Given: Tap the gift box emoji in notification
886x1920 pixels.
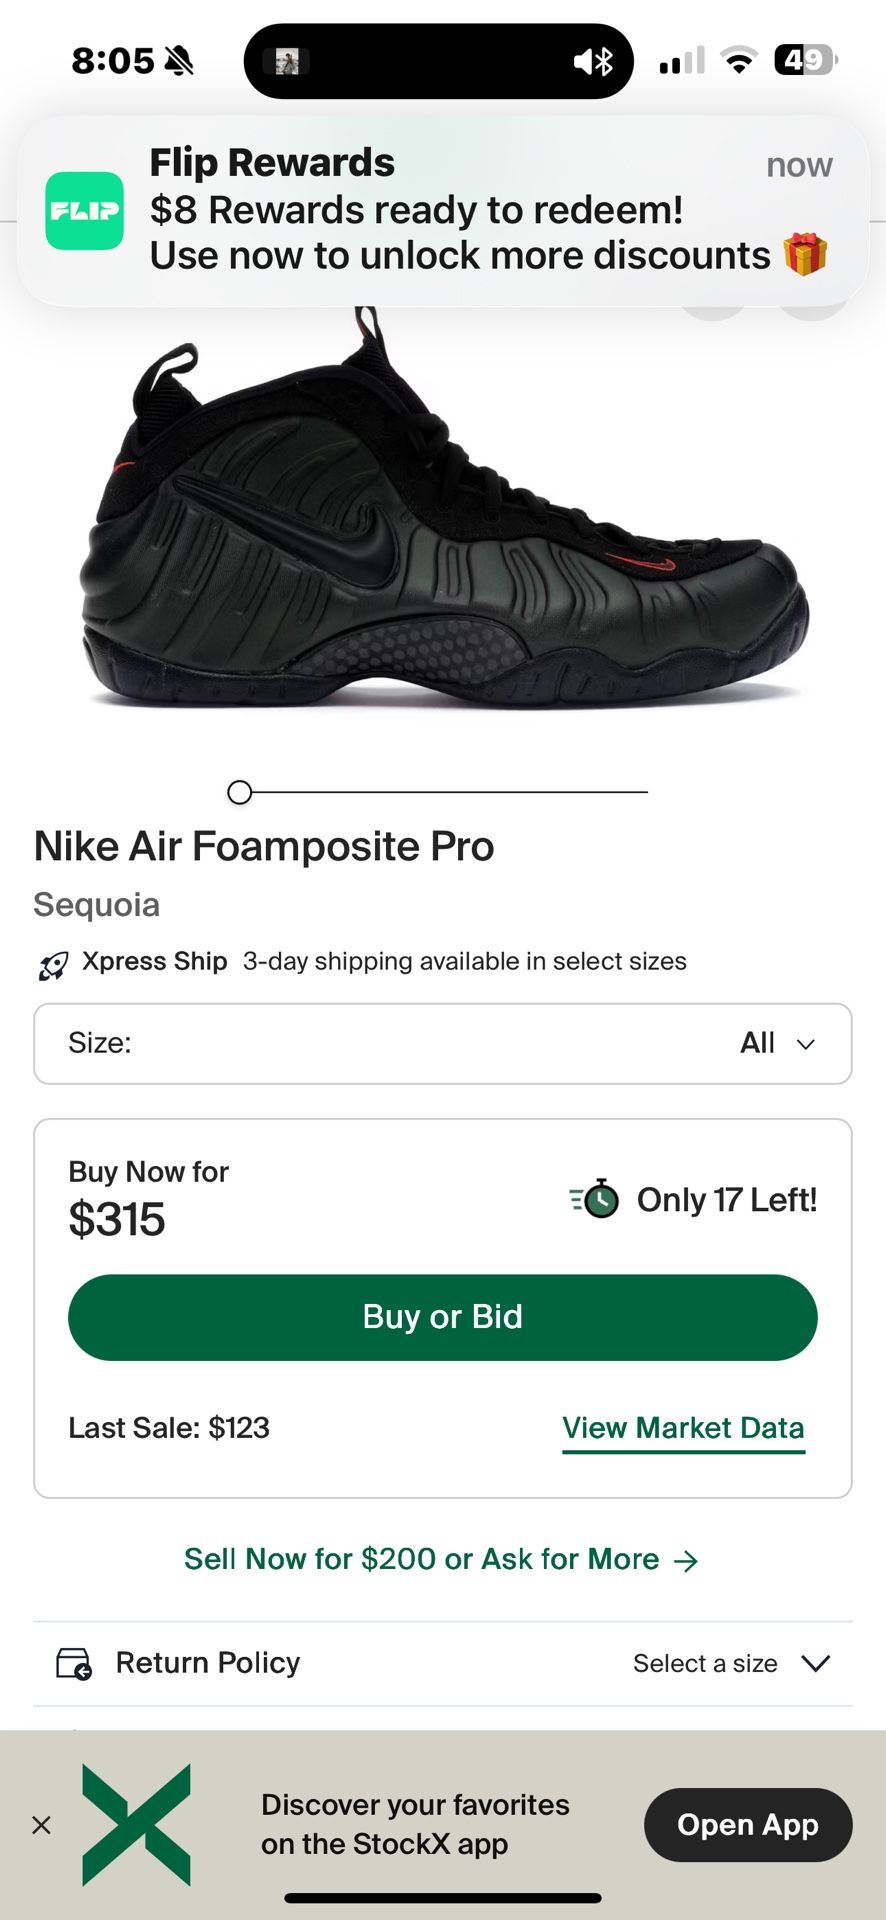Looking at the screenshot, I should click(805, 254).
